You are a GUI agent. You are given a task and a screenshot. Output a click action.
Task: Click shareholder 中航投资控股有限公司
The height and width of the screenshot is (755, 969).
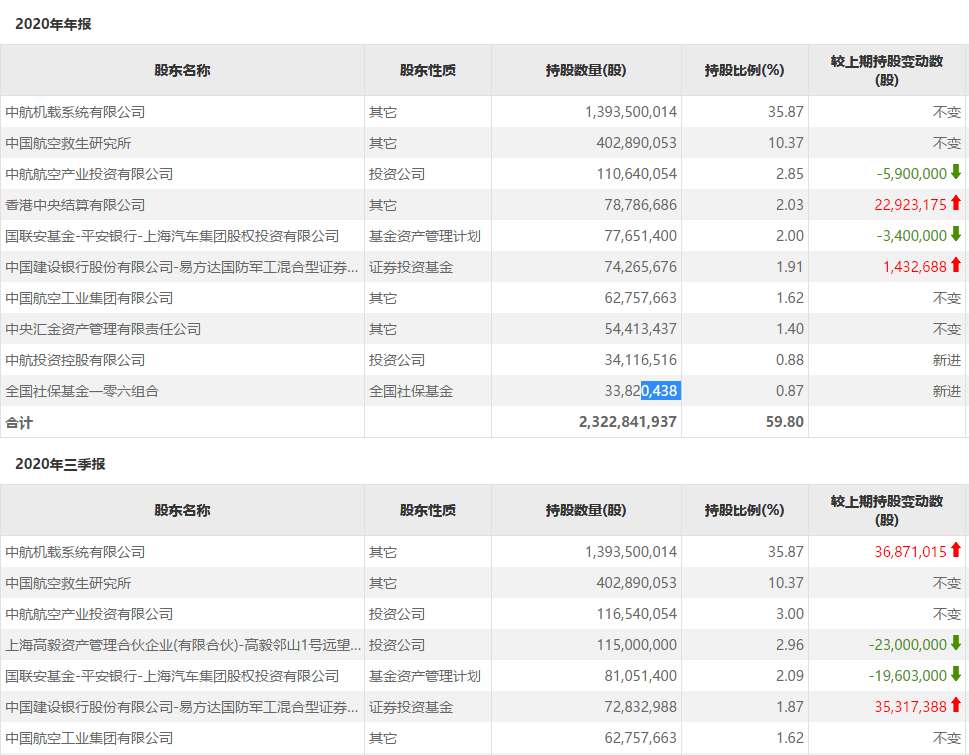pyautogui.click(x=75, y=360)
